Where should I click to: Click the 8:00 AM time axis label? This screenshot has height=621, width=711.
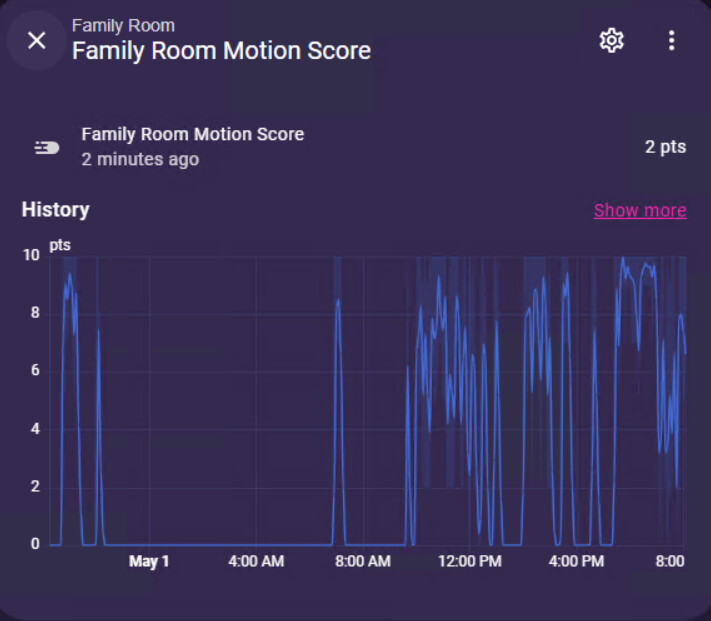pyautogui.click(x=362, y=562)
